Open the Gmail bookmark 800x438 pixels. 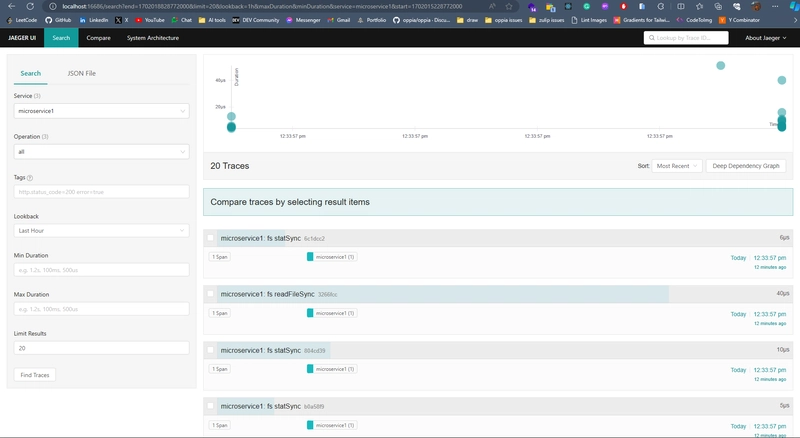click(339, 20)
